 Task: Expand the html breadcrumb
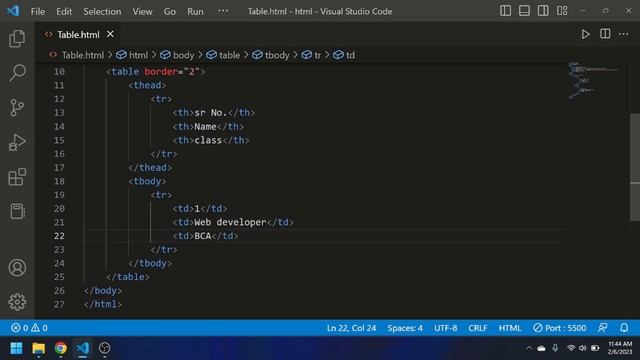[x=132, y=55]
